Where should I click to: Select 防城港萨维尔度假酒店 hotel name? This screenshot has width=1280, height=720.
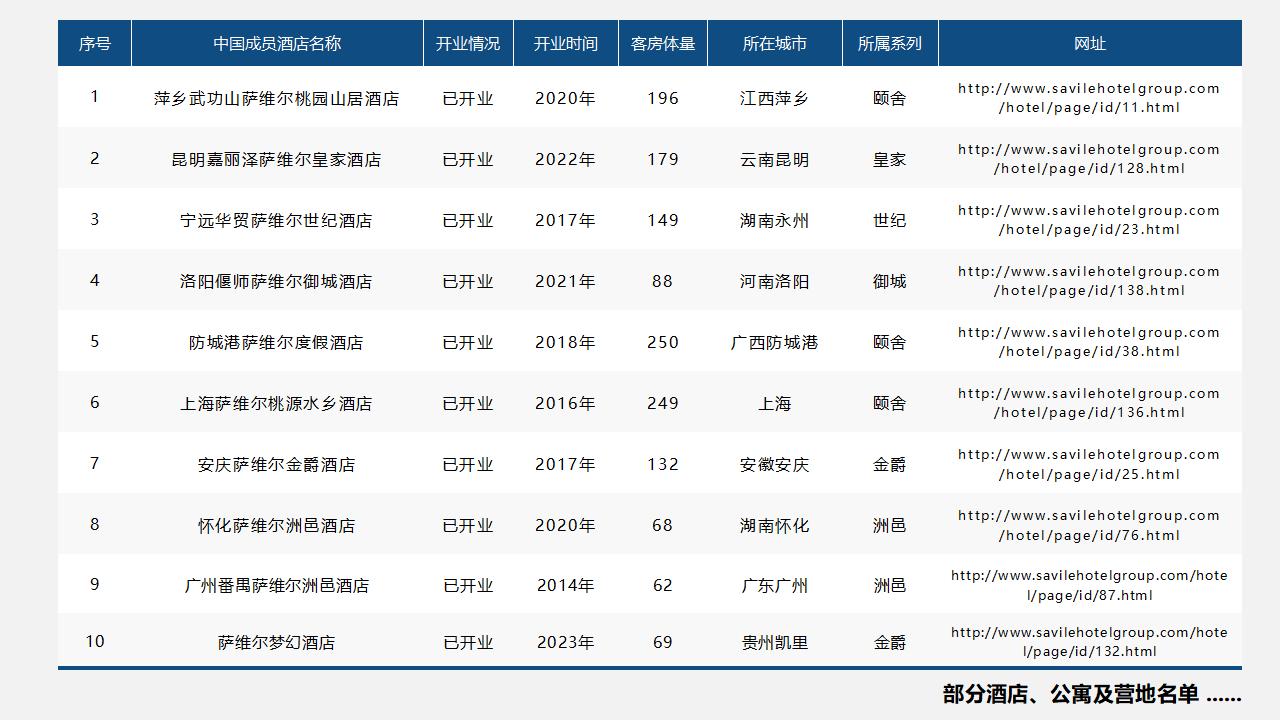pos(276,343)
